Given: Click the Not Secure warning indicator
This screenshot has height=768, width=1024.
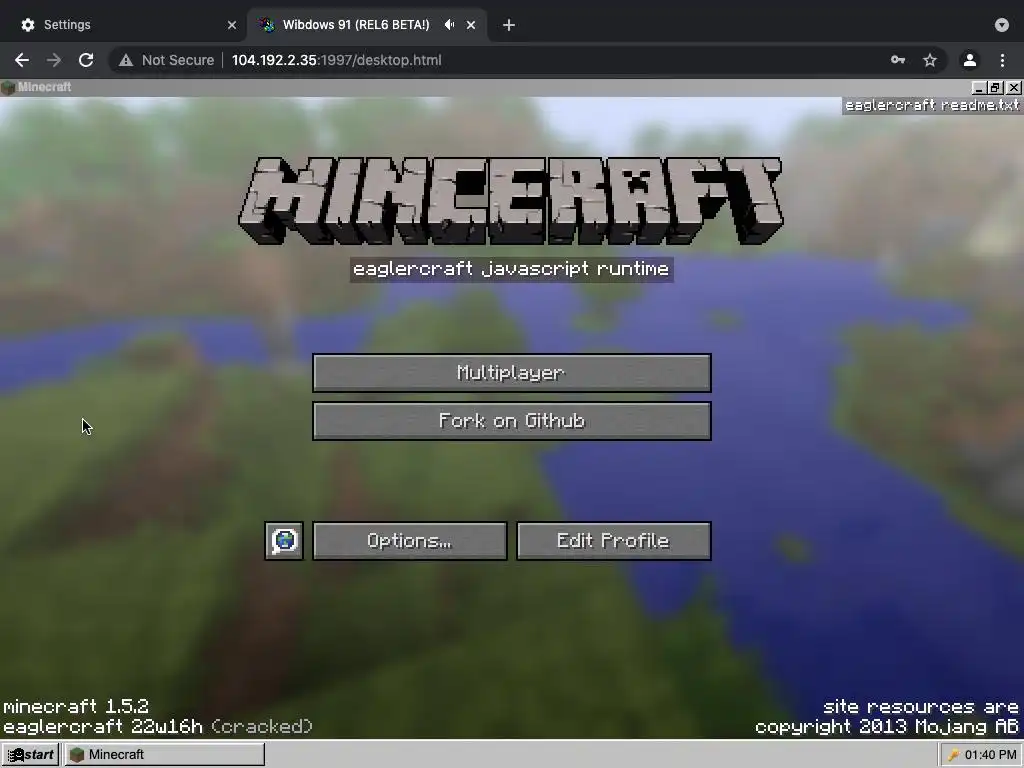Looking at the screenshot, I should click(x=167, y=60).
